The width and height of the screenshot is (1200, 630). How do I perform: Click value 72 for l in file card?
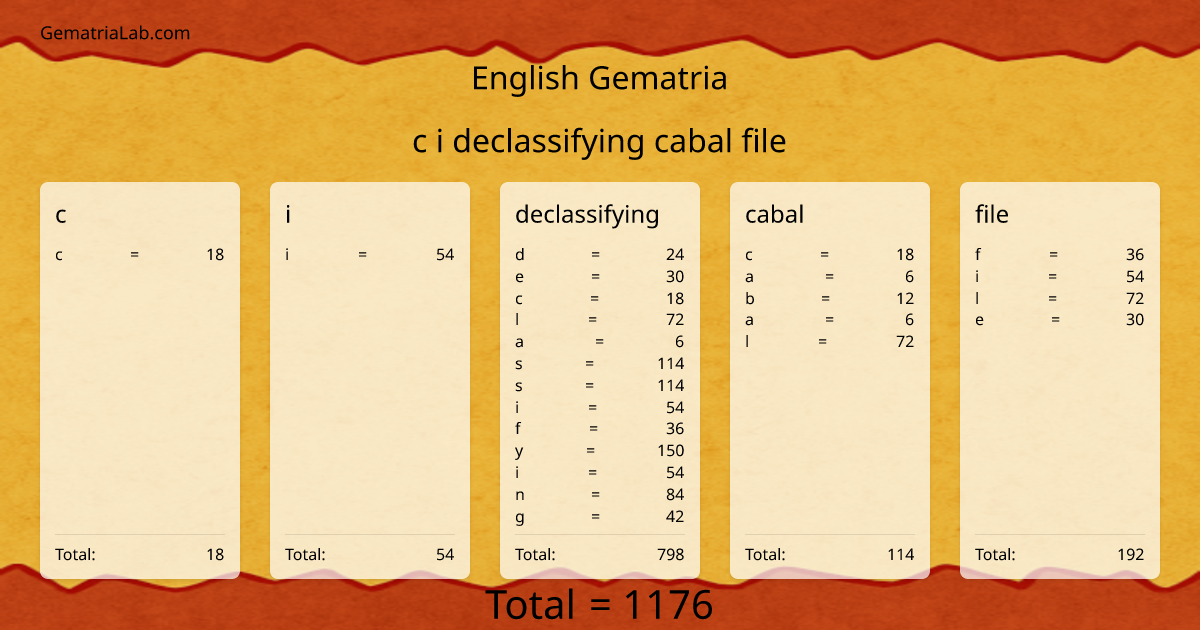click(x=1135, y=299)
